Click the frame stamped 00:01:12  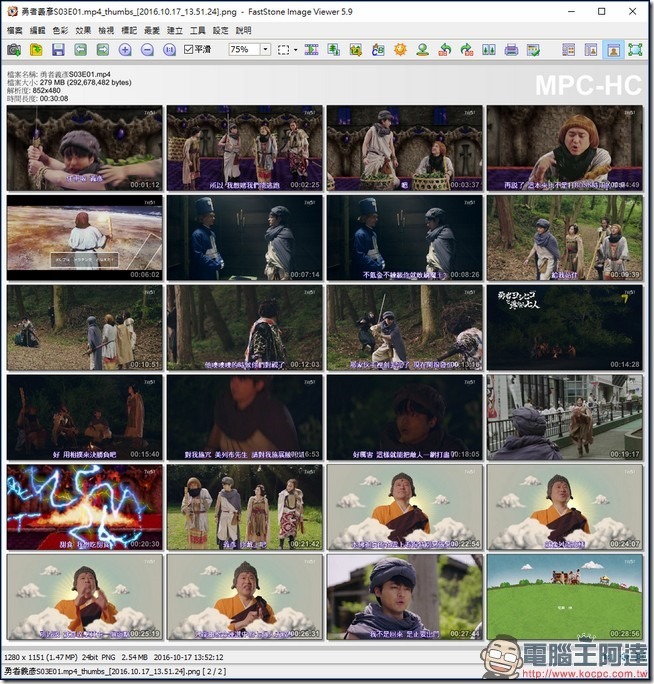[85, 148]
